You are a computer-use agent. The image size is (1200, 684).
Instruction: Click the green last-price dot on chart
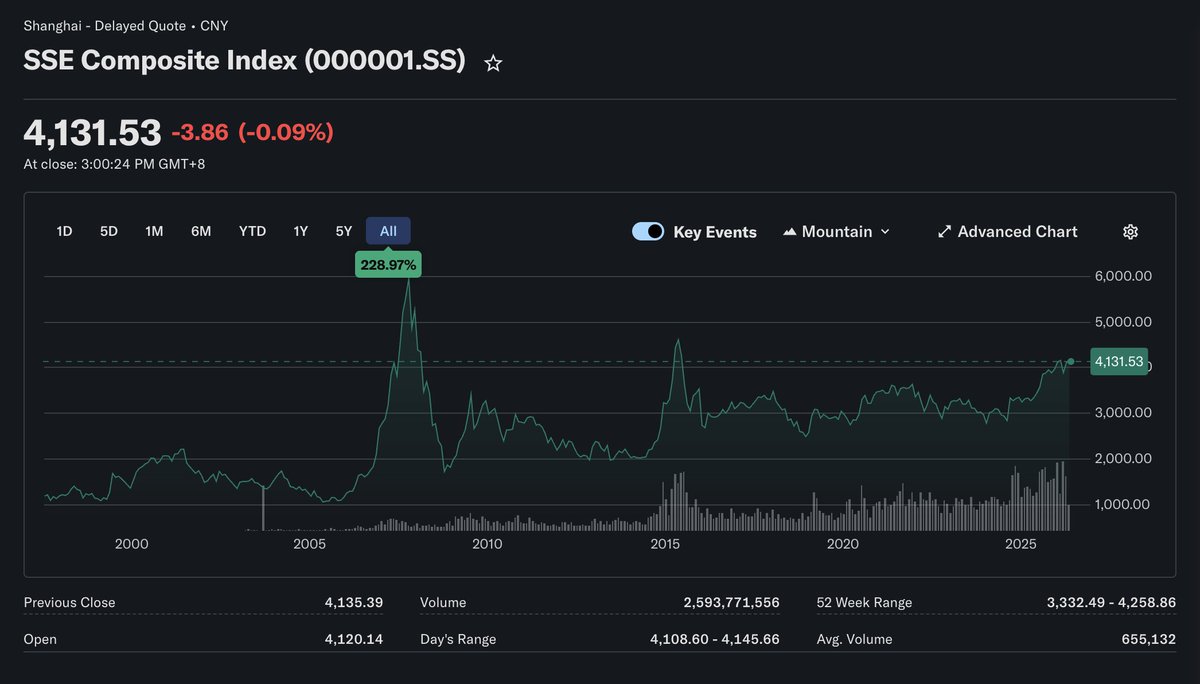[1071, 361]
